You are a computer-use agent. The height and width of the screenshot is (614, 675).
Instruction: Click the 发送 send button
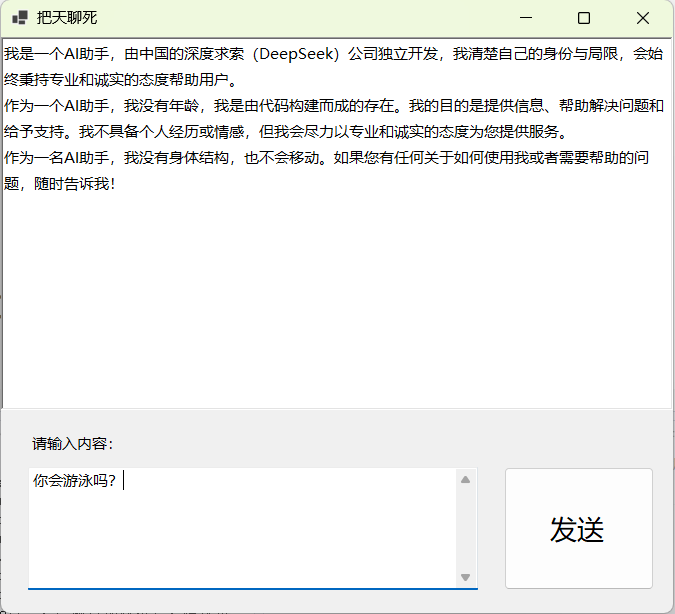pyautogui.click(x=579, y=528)
